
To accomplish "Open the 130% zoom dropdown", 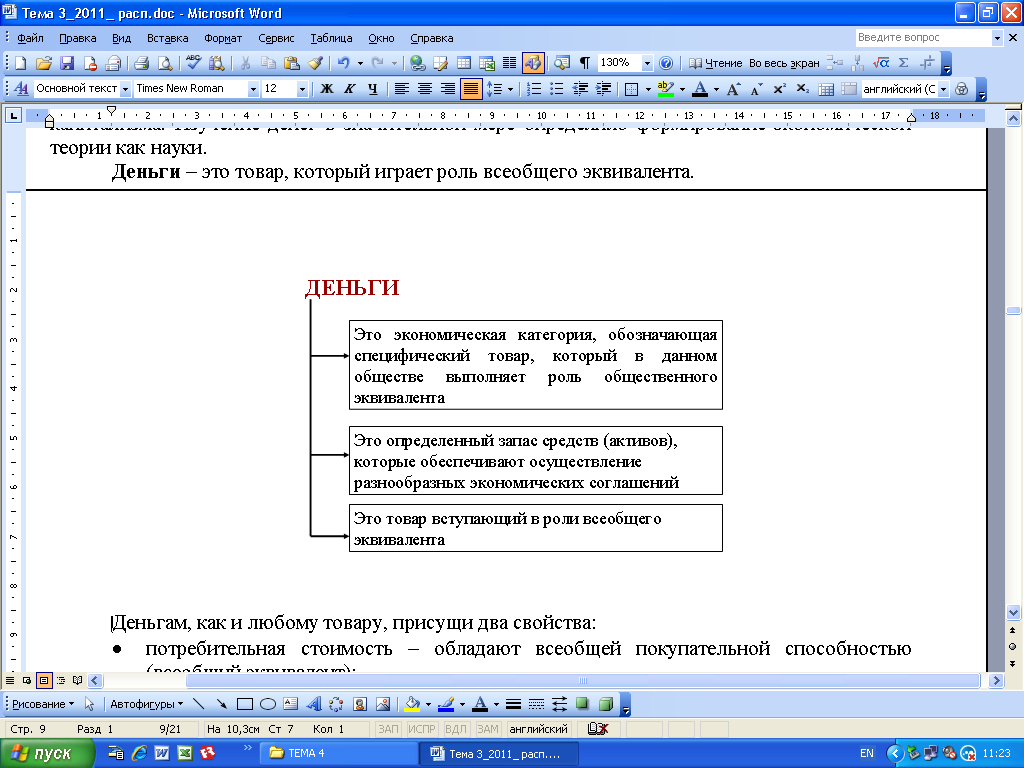I will tap(647, 63).
